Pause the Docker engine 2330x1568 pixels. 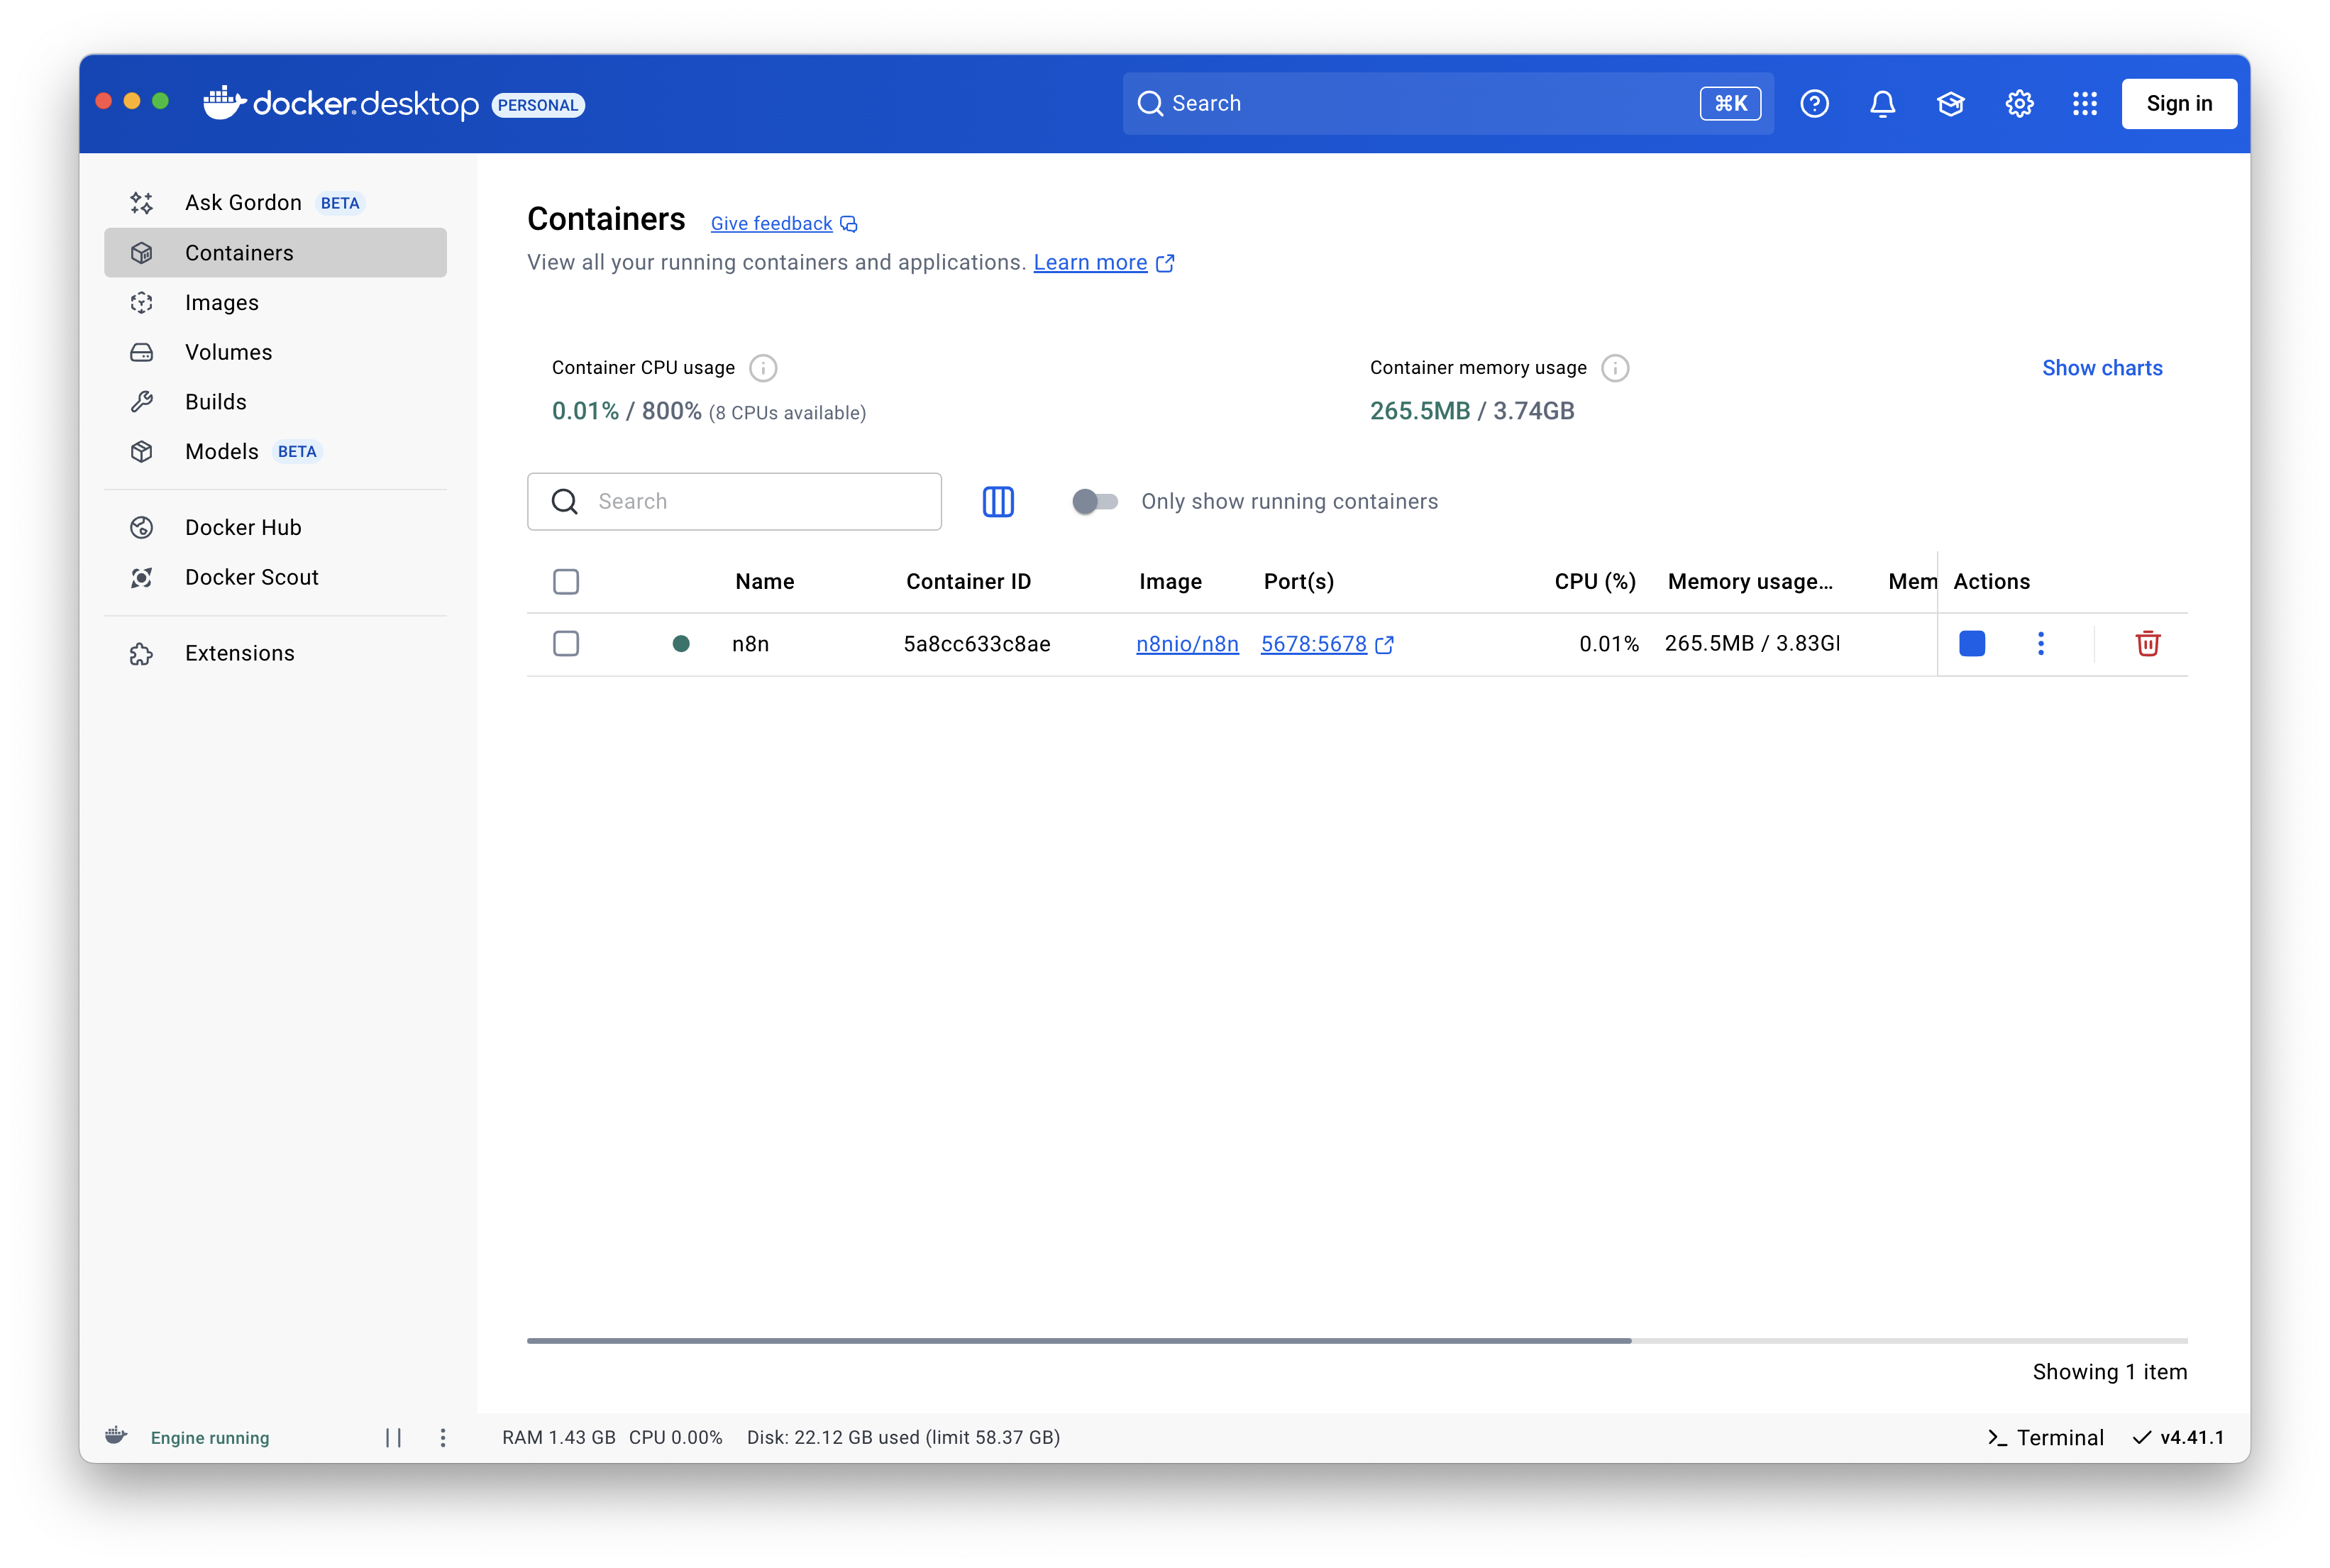click(393, 1437)
